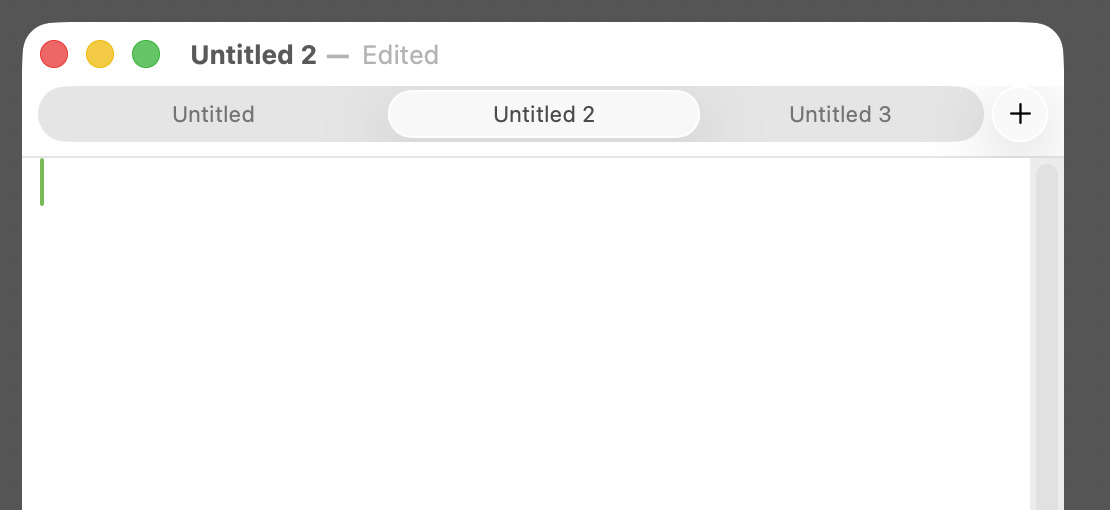The image size is (1110, 510).
Task: Add a new tab with plus button
Action: (1019, 114)
